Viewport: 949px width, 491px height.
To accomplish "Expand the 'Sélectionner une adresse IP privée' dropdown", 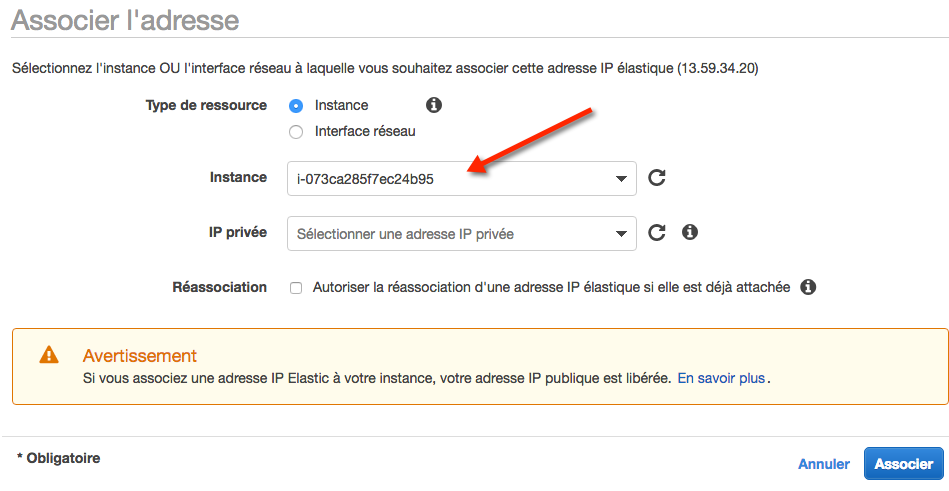I will [x=450, y=234].
